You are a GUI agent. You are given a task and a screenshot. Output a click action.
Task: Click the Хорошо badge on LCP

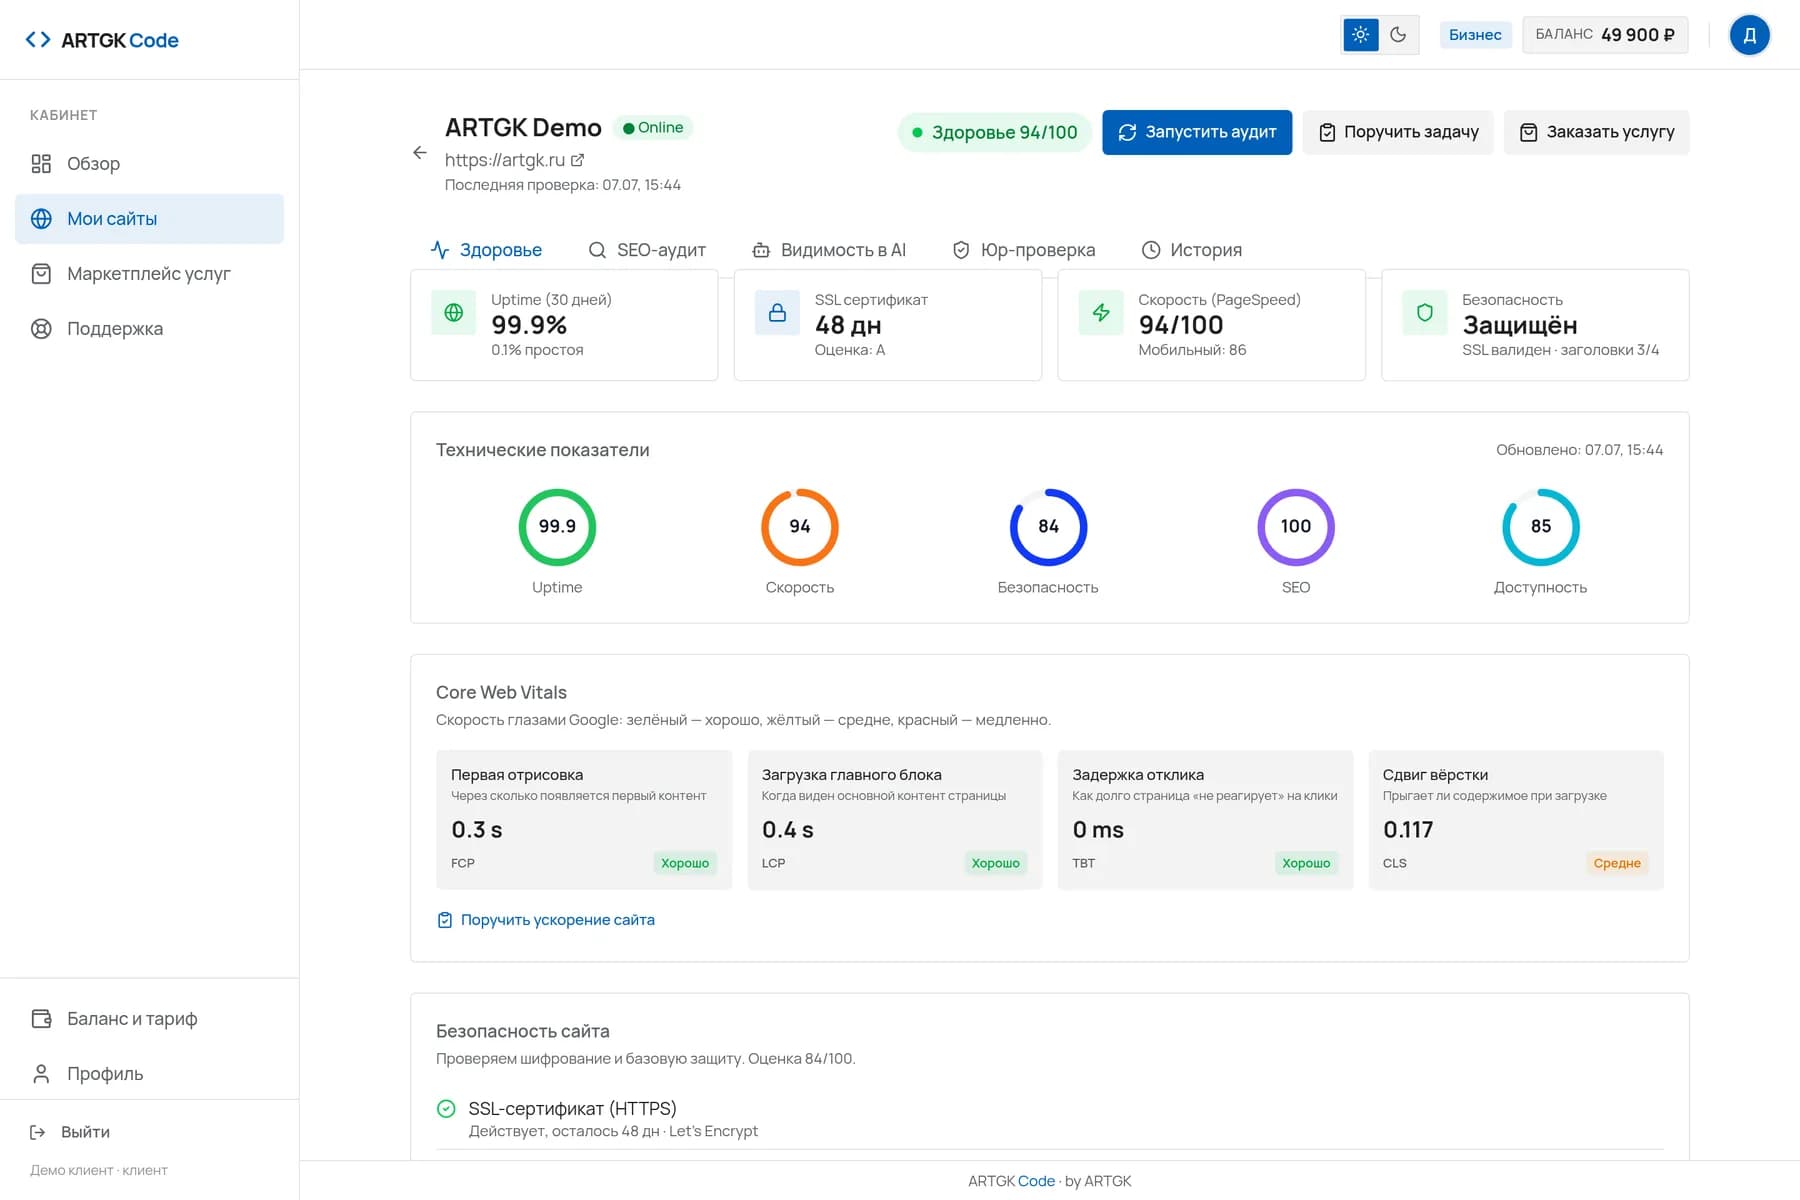click(996, 863)
